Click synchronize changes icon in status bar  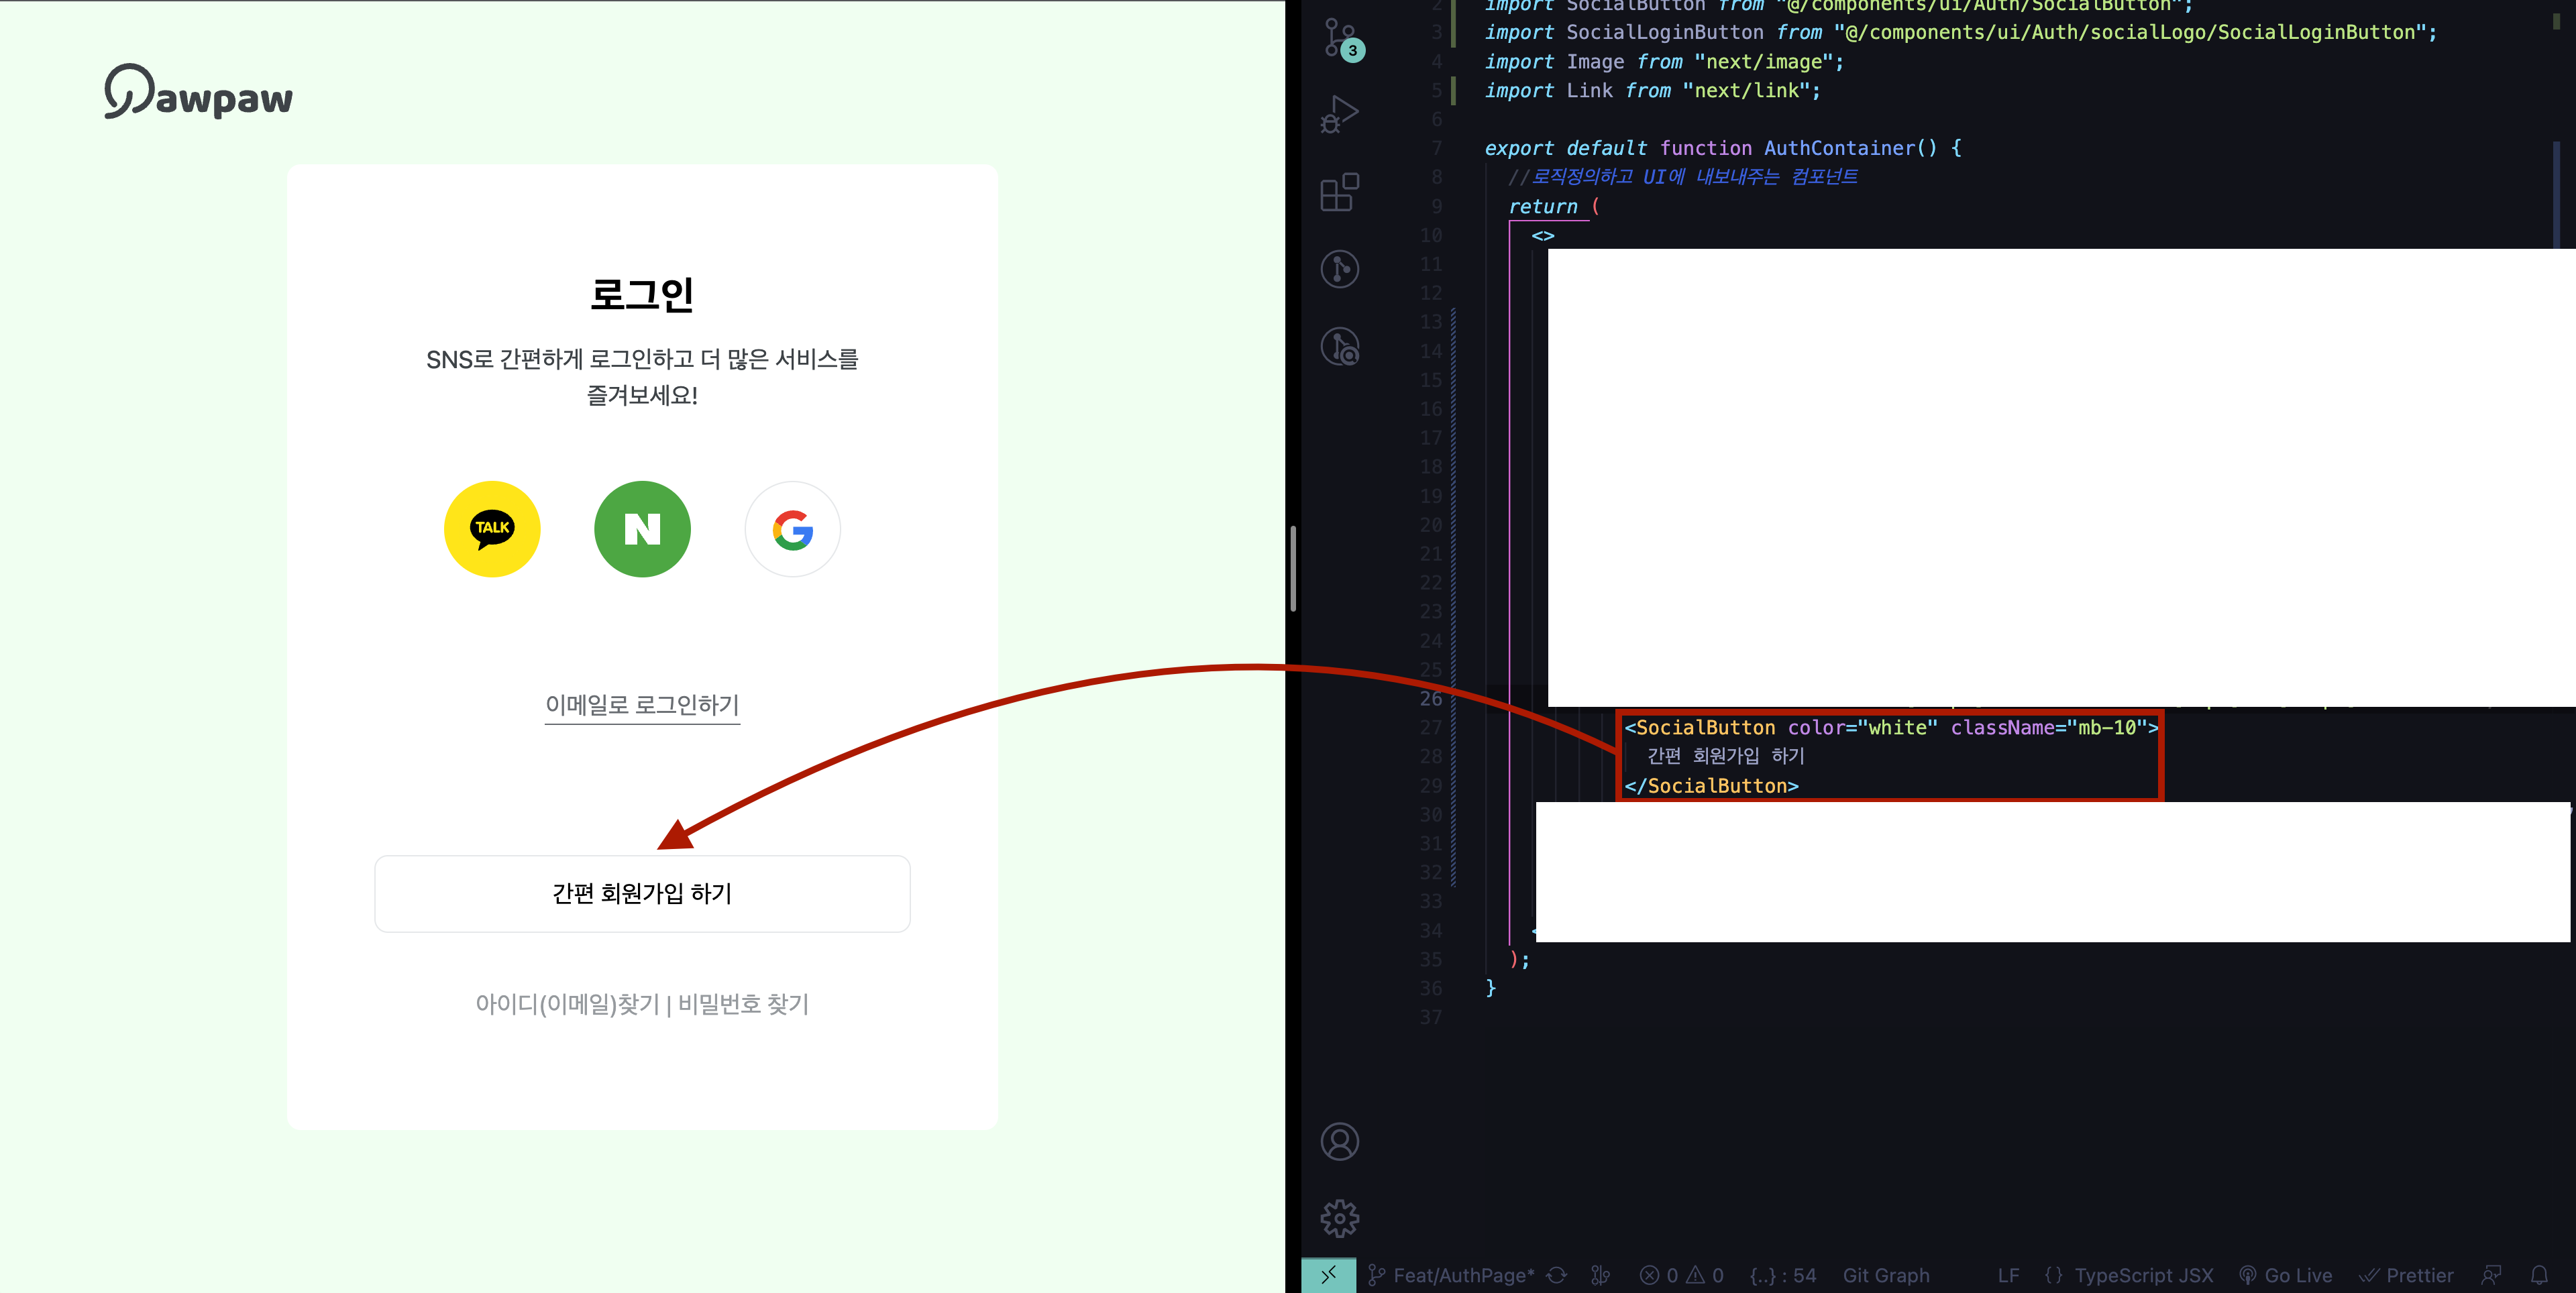coord(1557,1275)
